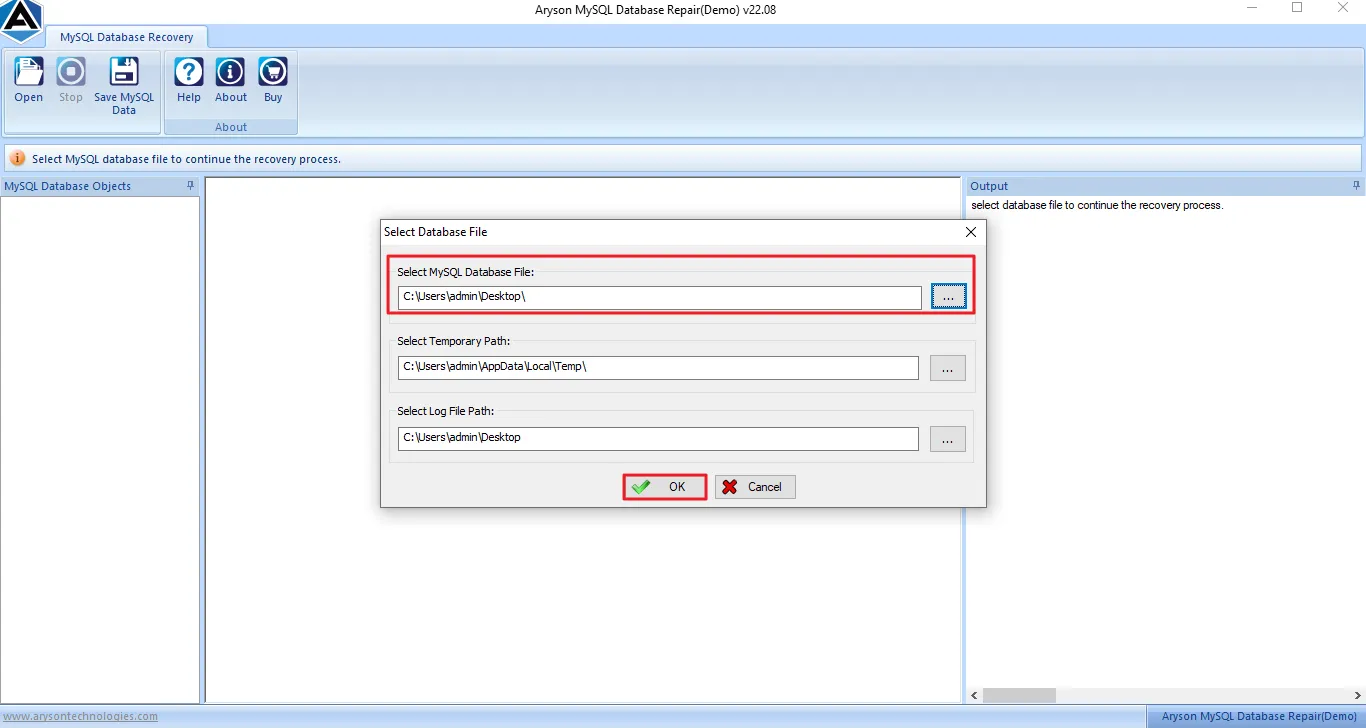Cancel the Select Database File dialog
This screenshot has height=728, width=1366.
pyautogui.click(x=755, y=487)
